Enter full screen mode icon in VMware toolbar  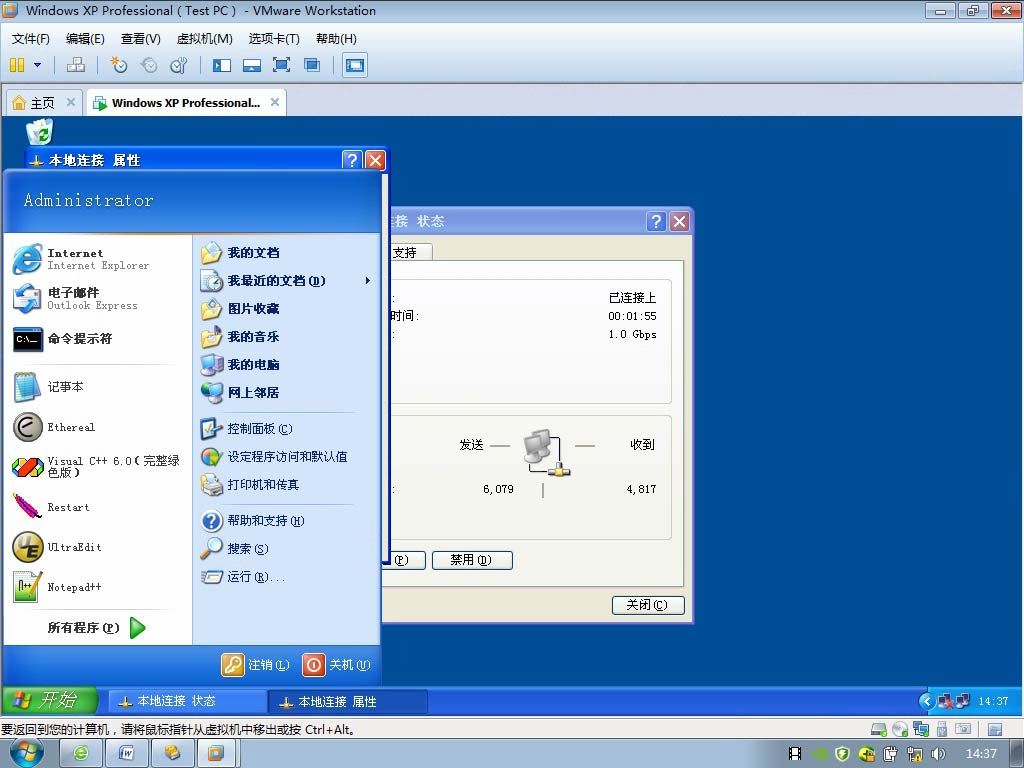coord(281,65)
